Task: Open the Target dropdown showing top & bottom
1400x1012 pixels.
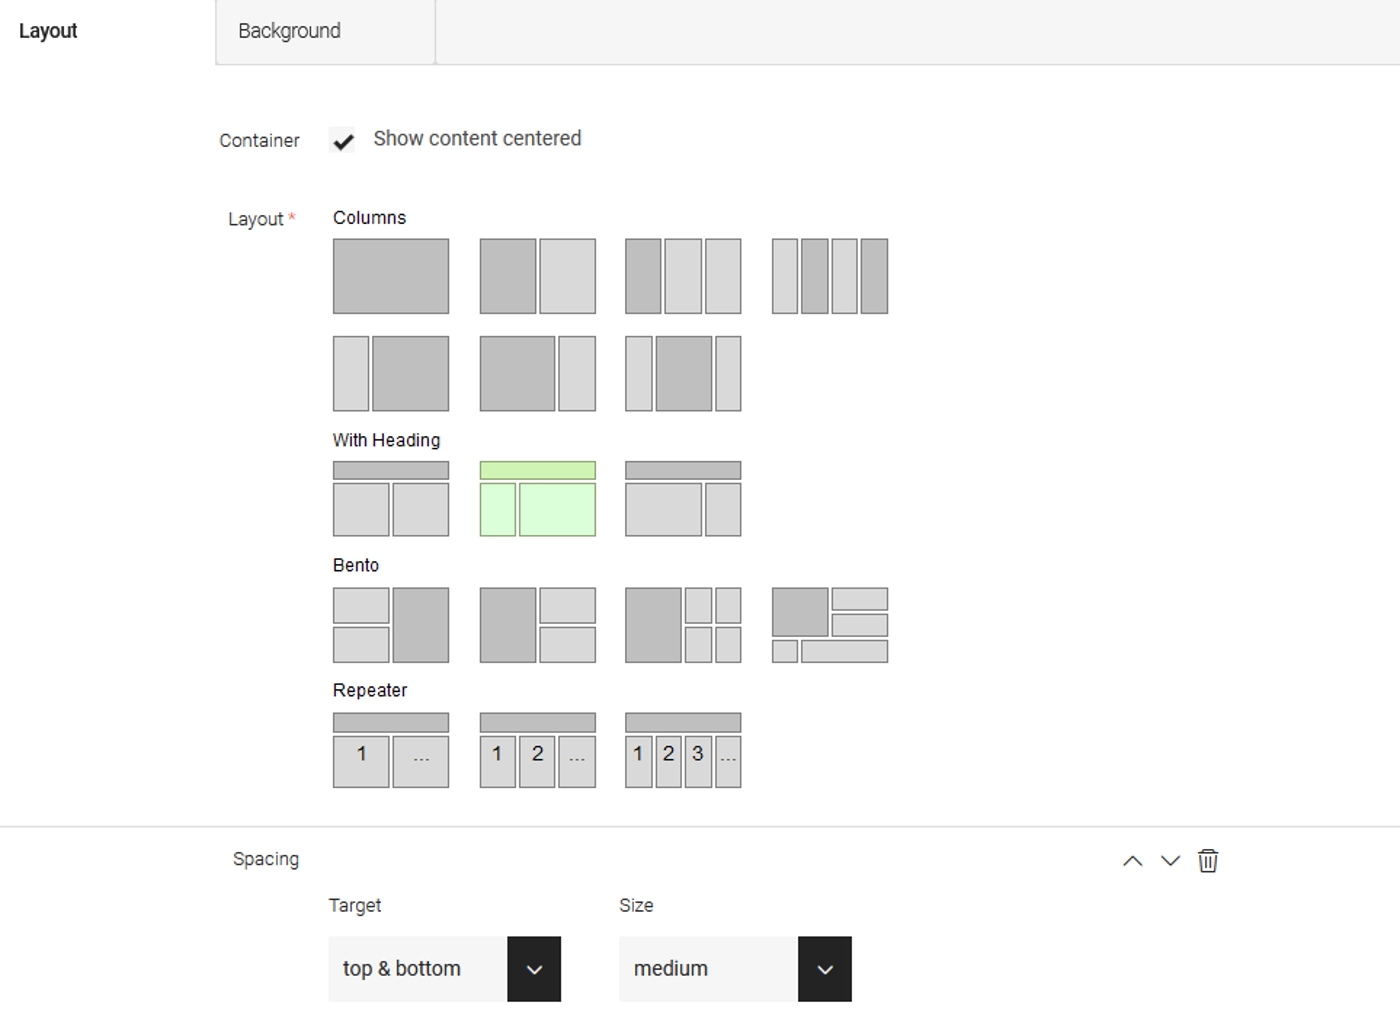Action: pos(444,969)
